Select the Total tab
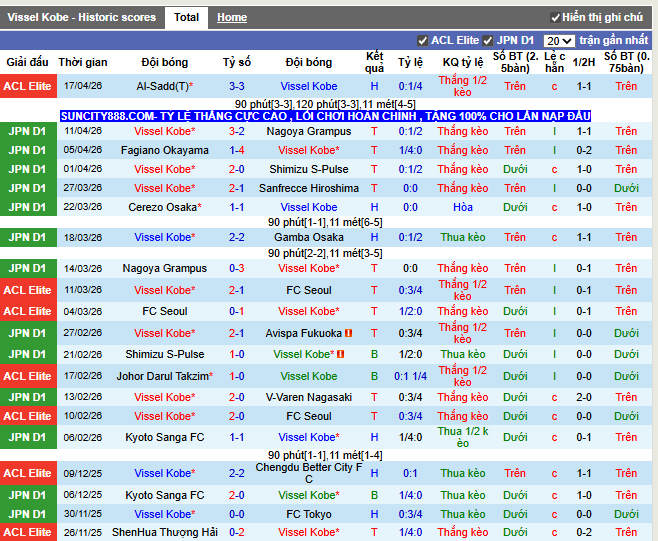This screenshot has height=541, width=658. [186, 17]
